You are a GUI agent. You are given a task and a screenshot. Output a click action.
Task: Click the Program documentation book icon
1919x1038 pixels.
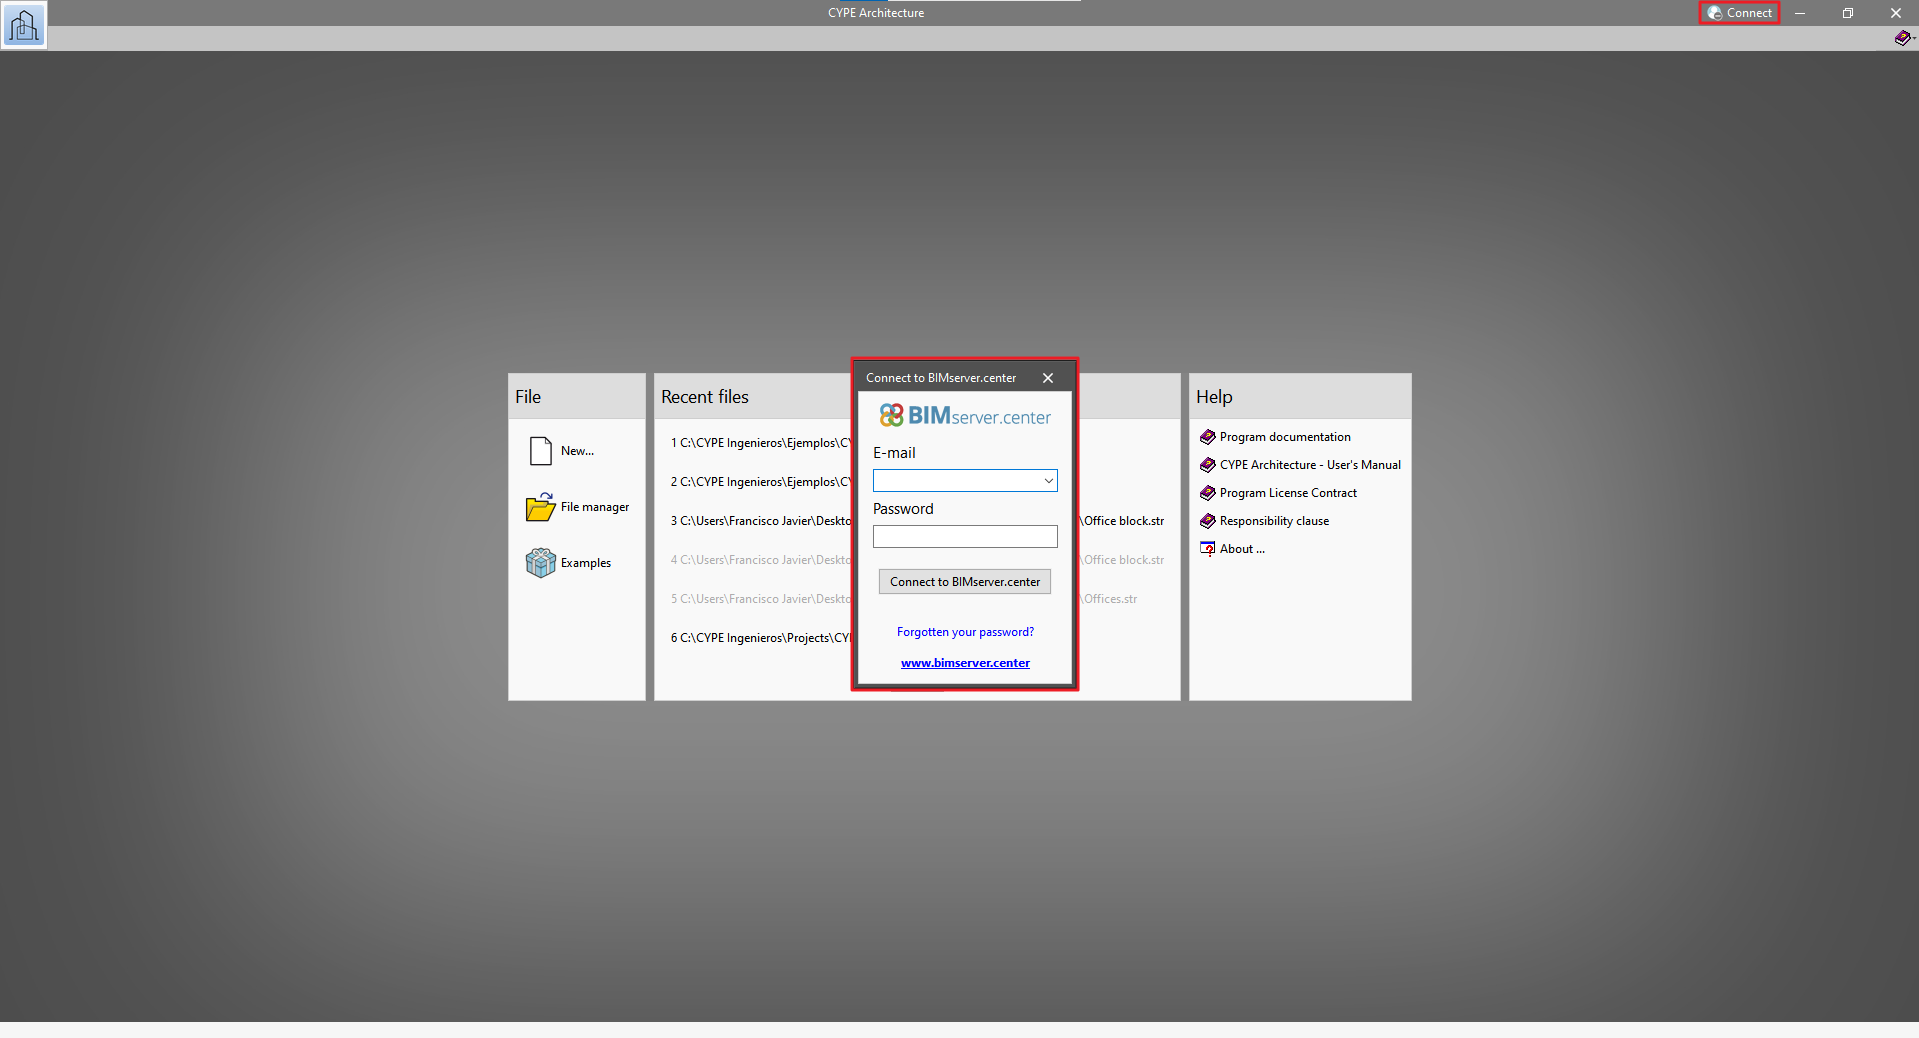point(1207,437)
